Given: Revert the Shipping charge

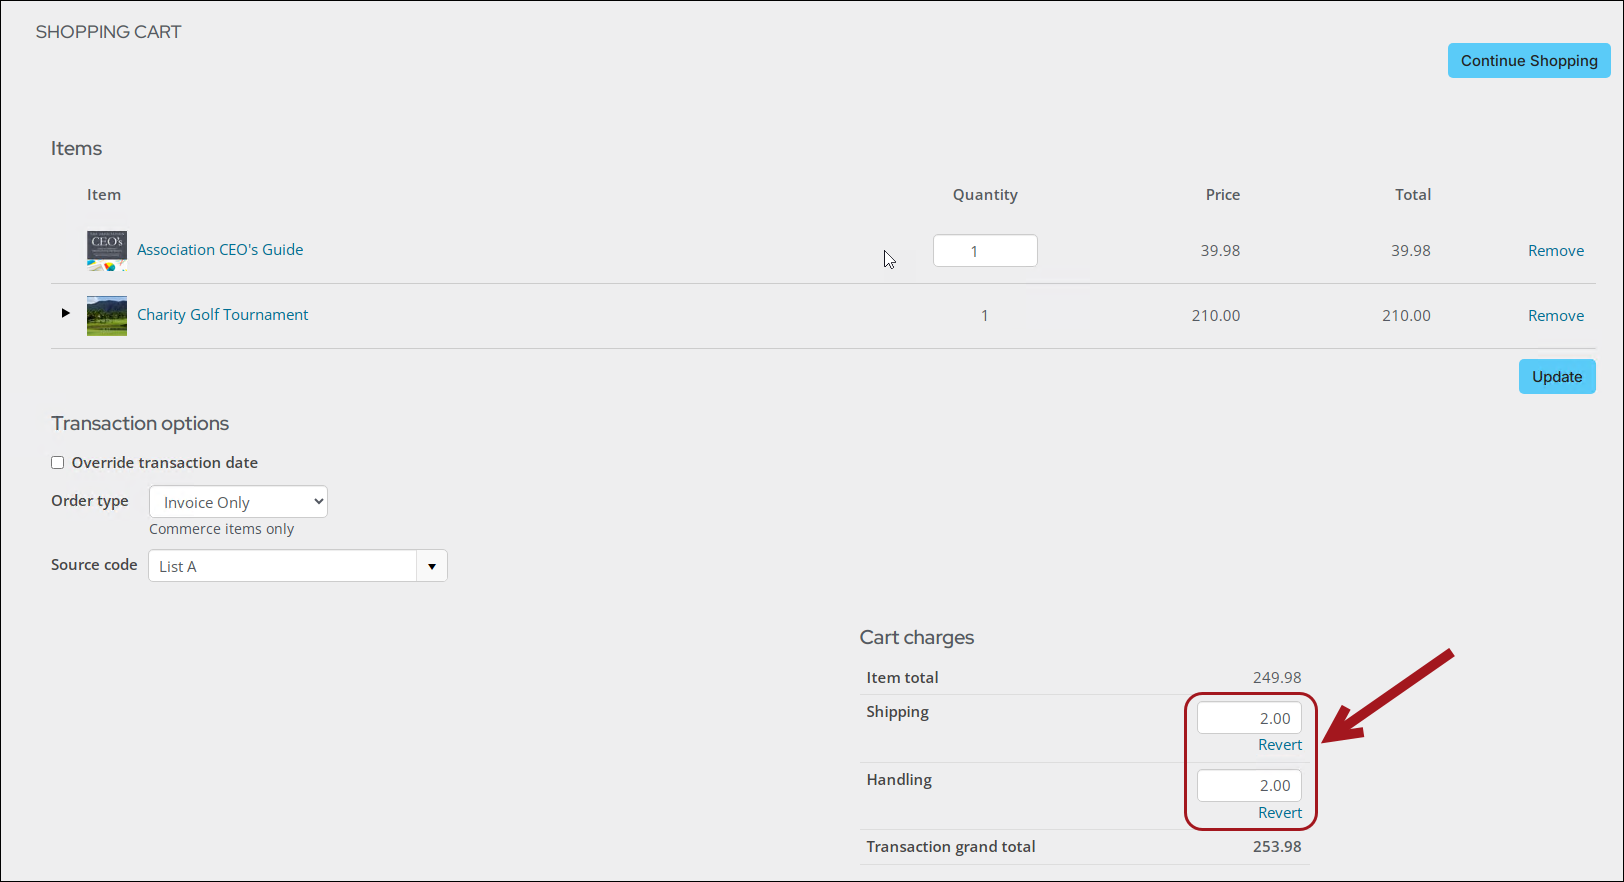Looking at the screenshot, I should (x=1280, y=745).
